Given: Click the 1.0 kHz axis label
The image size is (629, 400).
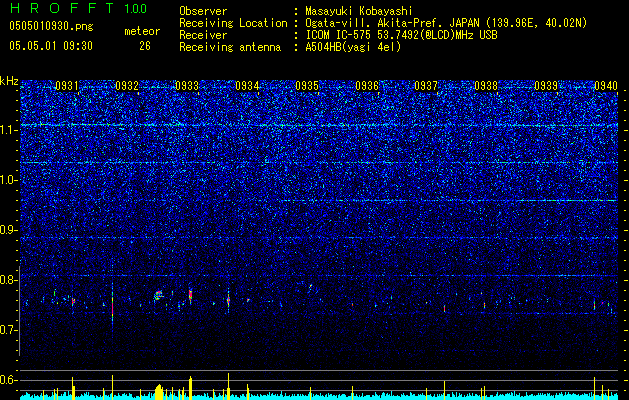Looking at the screenshot, I should pyautogui.click(x=9, y=181).
